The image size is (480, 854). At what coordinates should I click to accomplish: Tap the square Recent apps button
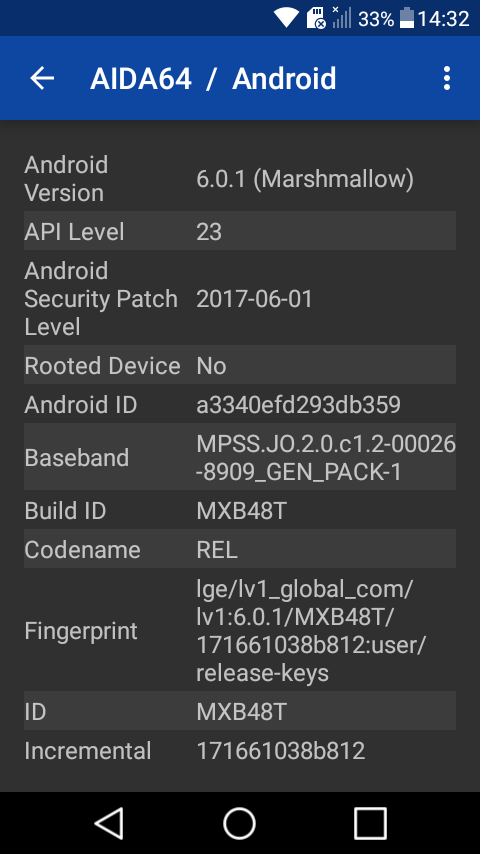coord(370,822)
